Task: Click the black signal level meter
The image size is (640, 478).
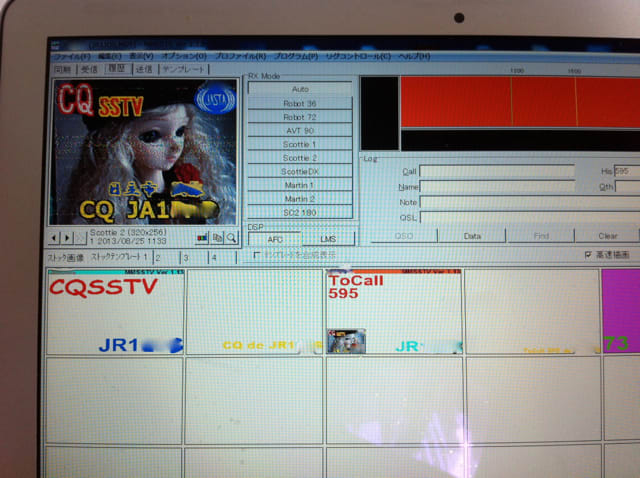Action: pyautogui.click(x=379, y=113)
